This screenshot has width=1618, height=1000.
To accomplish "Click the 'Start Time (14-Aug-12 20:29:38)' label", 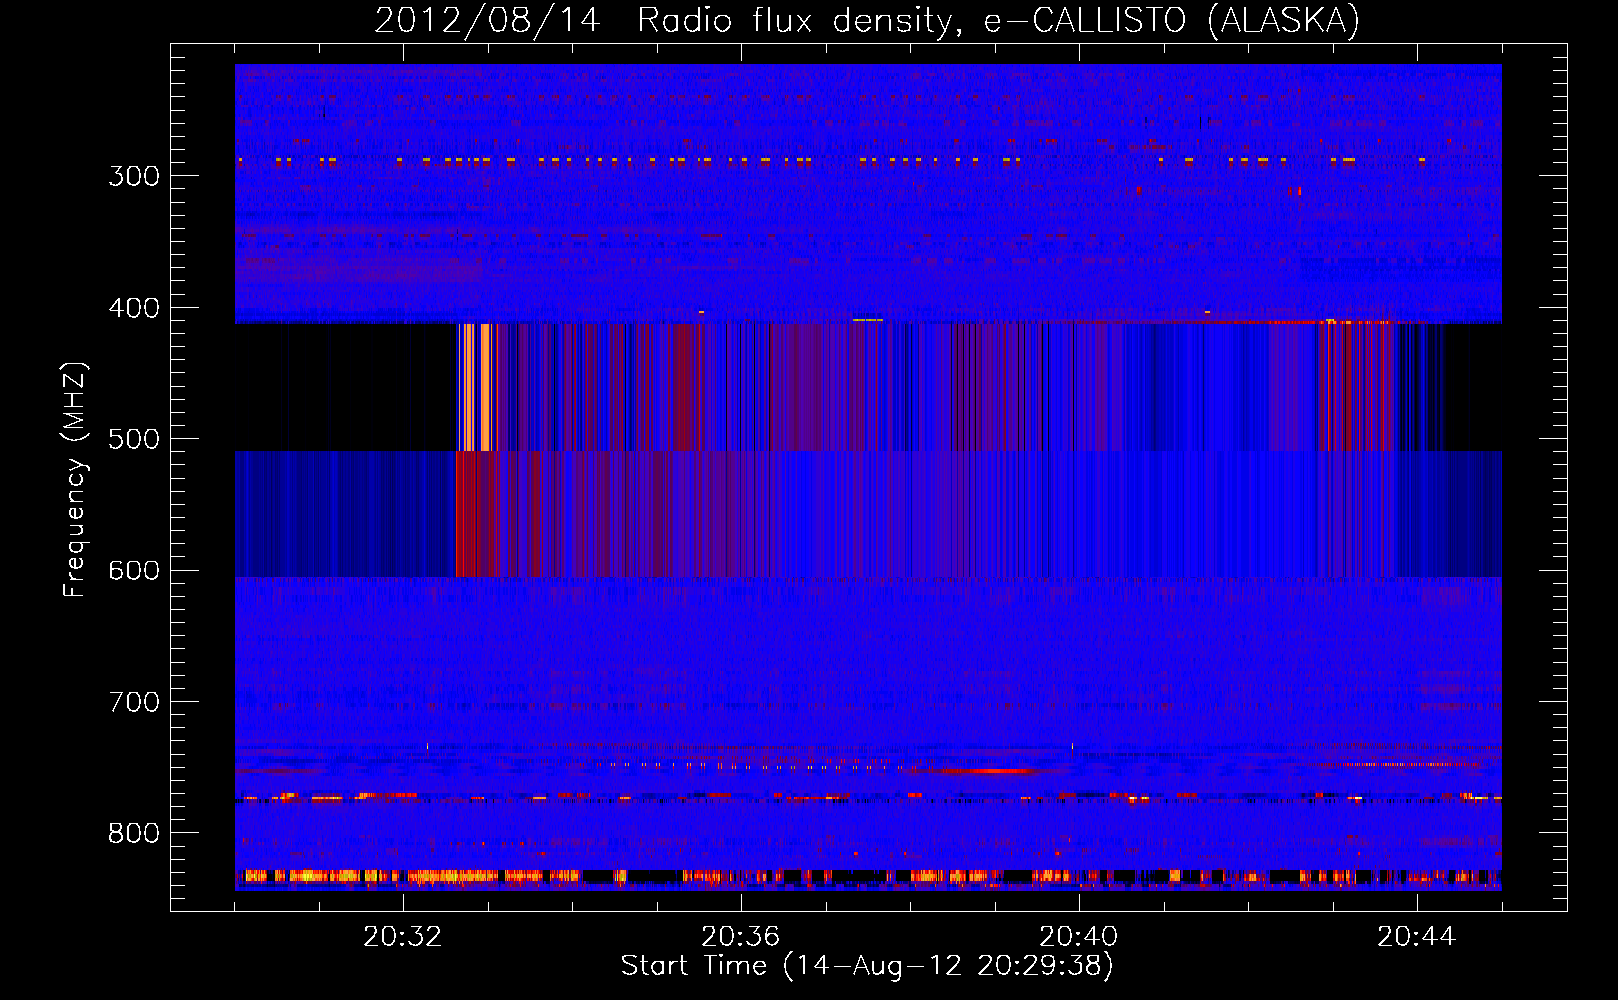I will coord(867,966).
